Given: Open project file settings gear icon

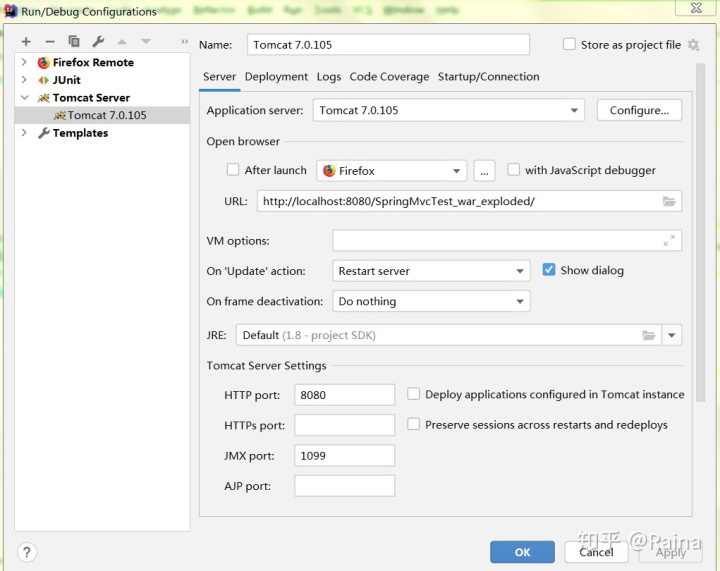Looking at the screenshot, I should point(693,45).
